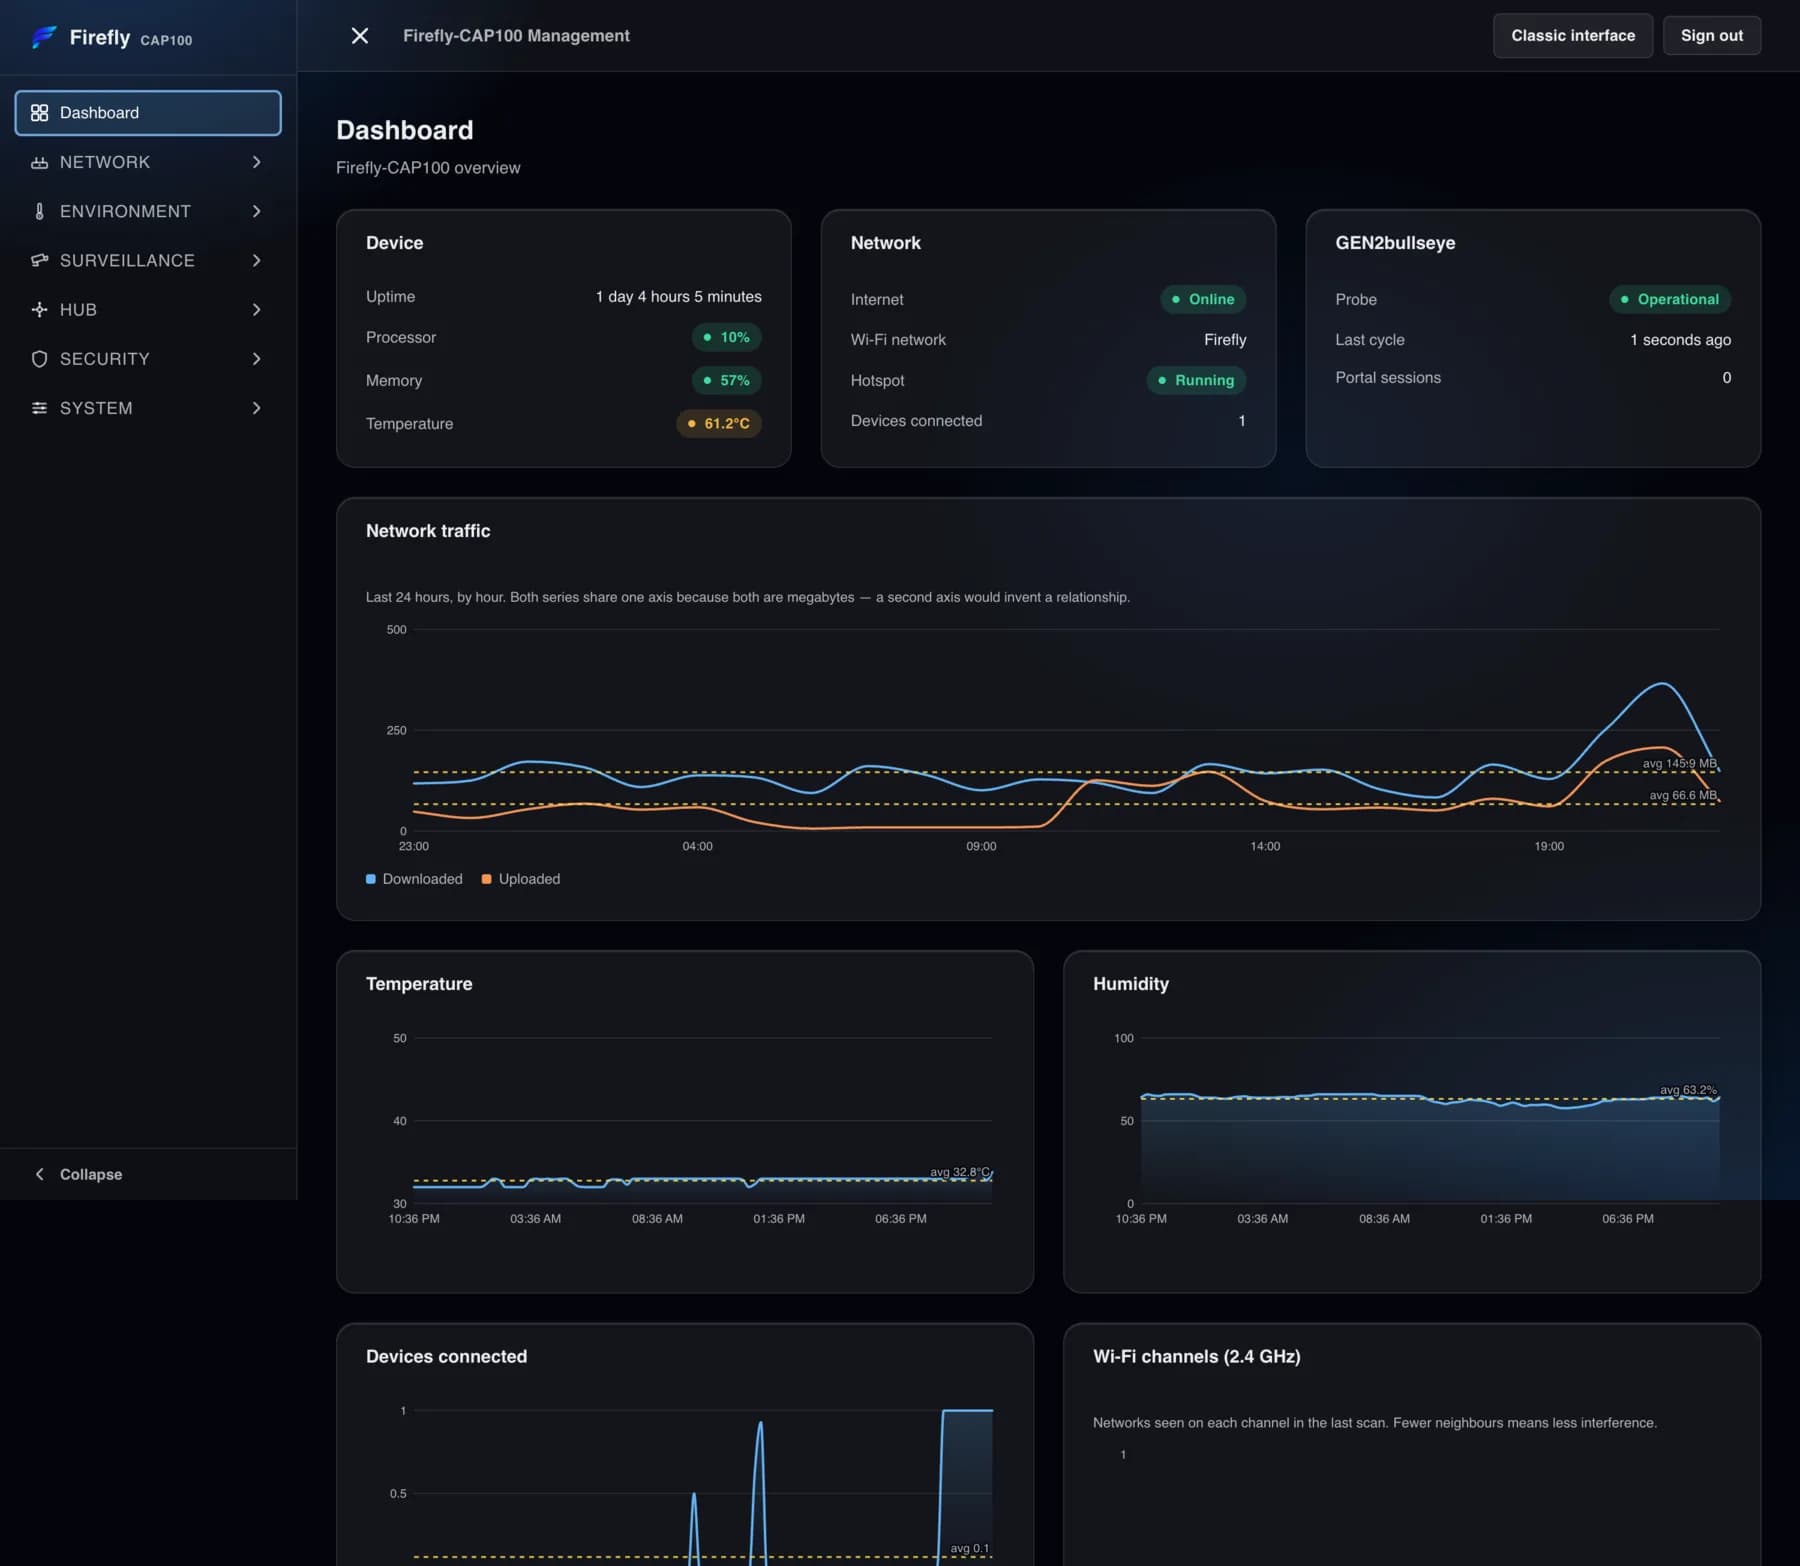Click the 'avg 145.9 MB' chart label
This screenshot has height=1566, width=1800.
(x=1680, y=763)
